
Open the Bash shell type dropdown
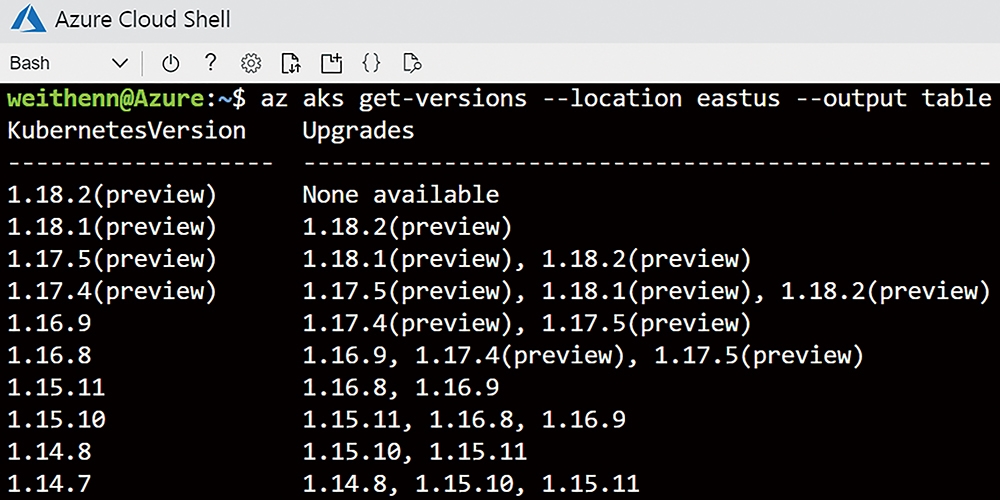point(68,63)
